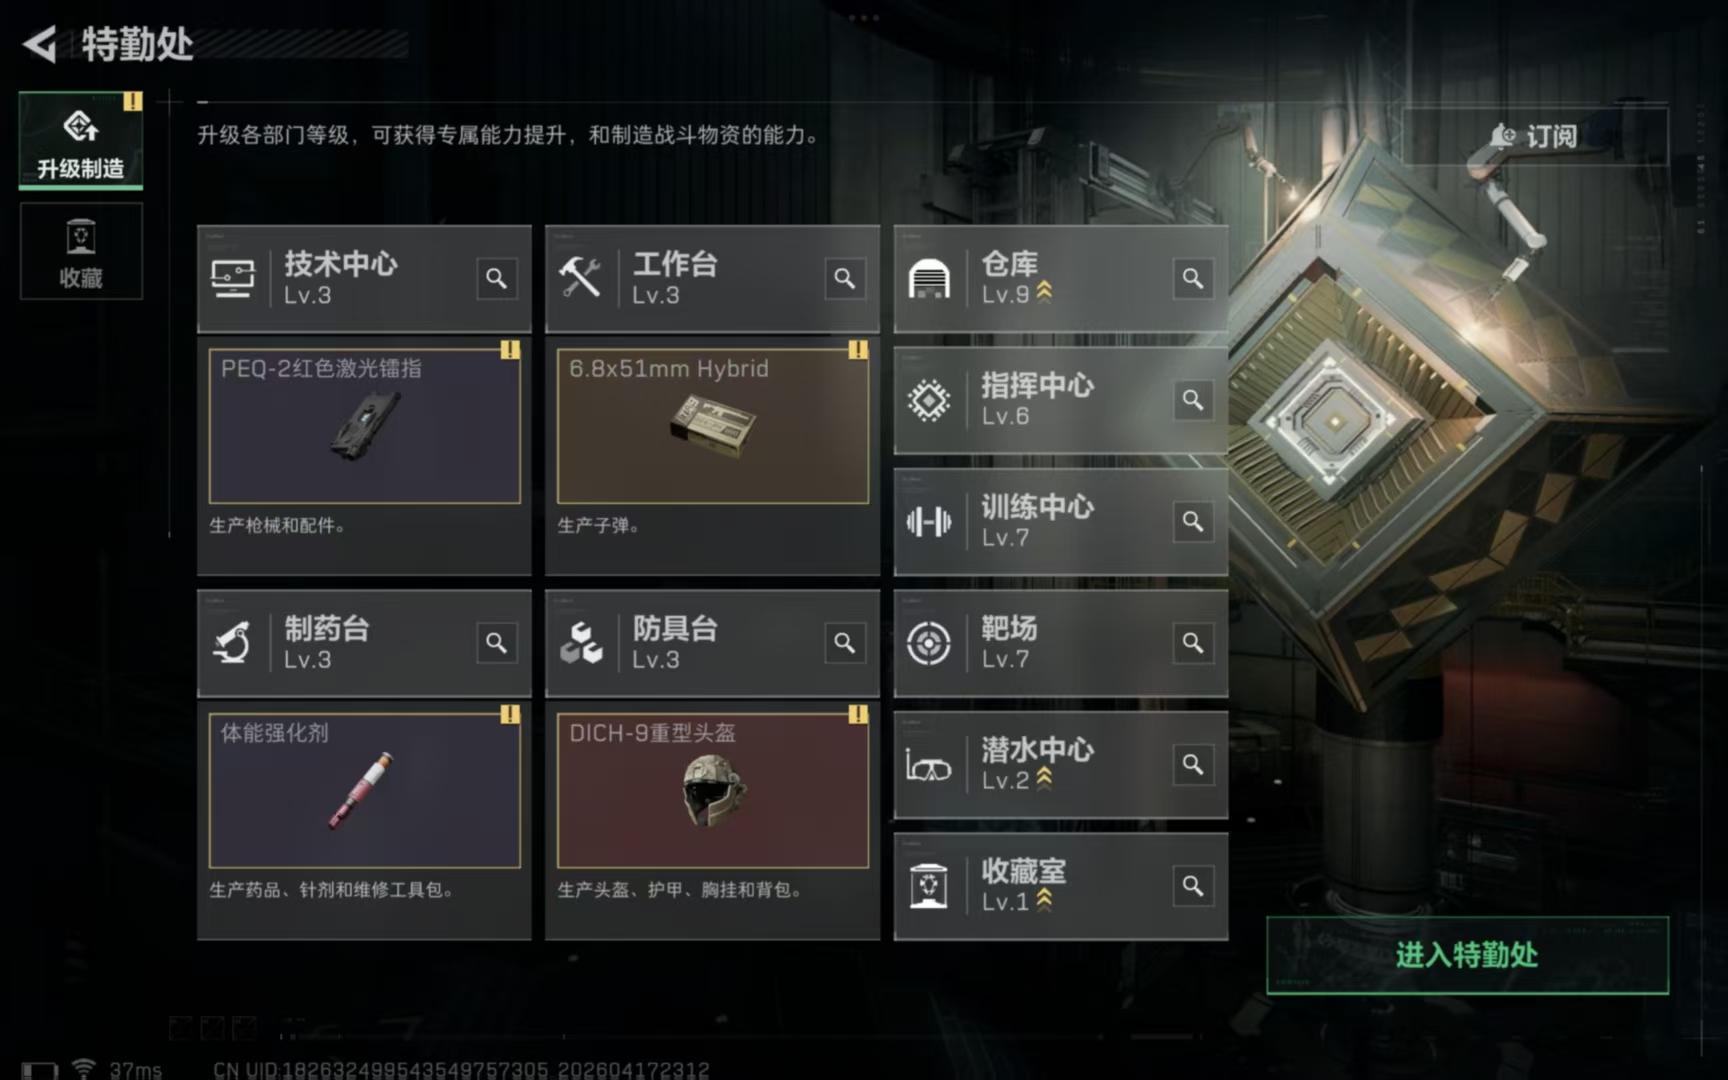Viewport: 1728px width, 1080px height.
Task: Click the 订阅 subscribe button
Action: [x=1534, y=136]
